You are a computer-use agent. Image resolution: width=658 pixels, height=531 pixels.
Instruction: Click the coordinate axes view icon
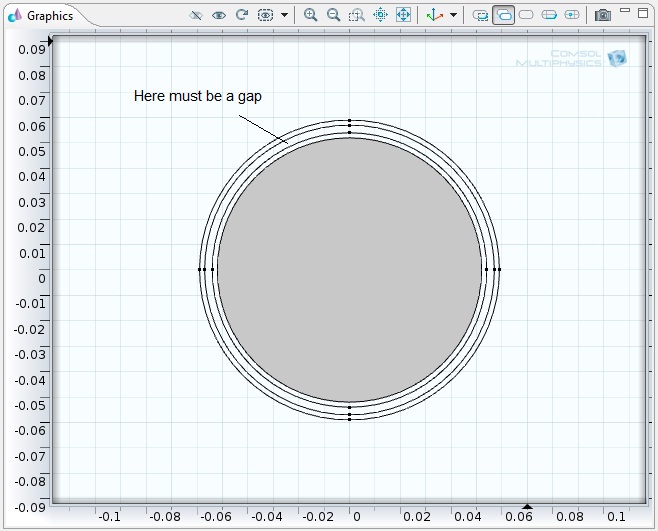[433, 15]
